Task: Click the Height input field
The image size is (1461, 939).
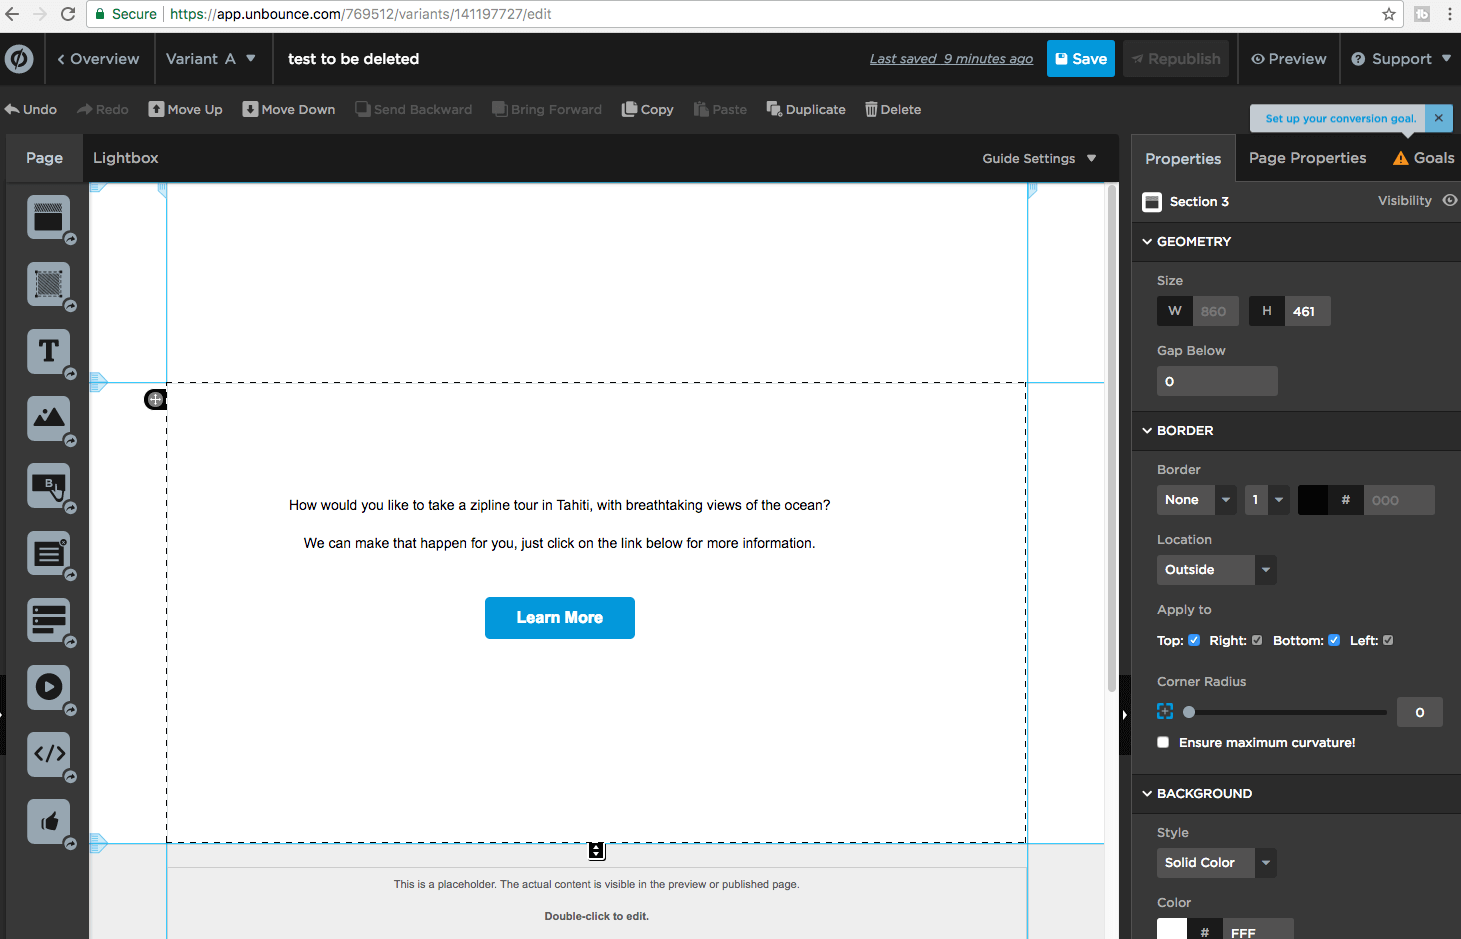Action: pos(1307,311)
